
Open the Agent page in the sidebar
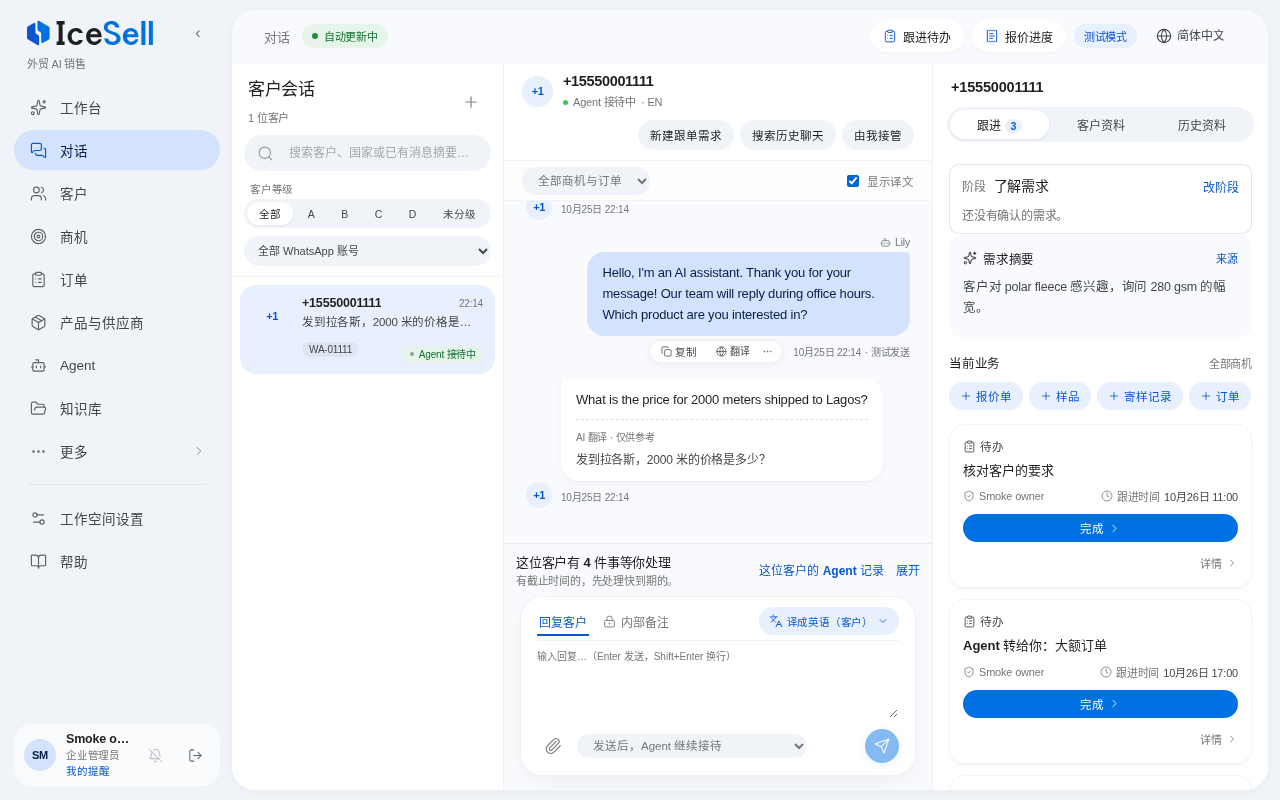117,366
